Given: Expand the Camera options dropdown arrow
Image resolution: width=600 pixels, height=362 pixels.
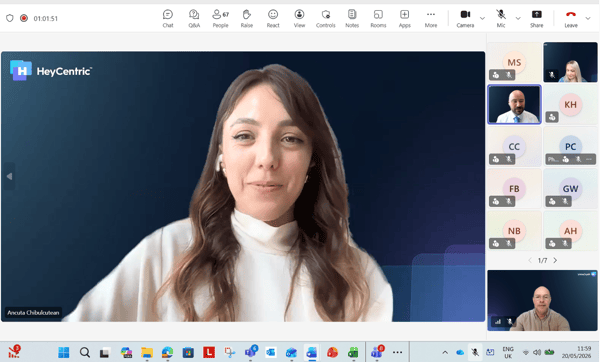Looking at the screenshot, I should (x=482, y=18).
